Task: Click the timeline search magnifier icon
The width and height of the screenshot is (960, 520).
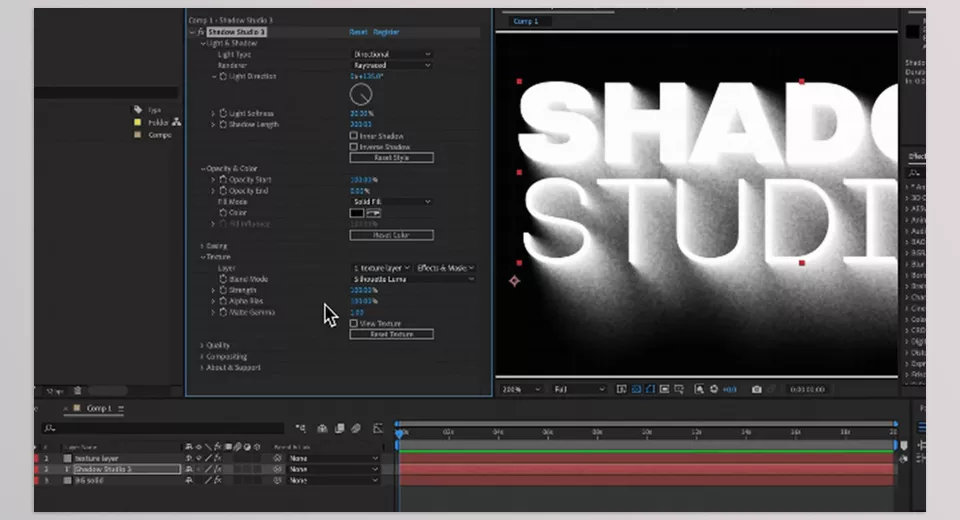Action: click(50, 428)
